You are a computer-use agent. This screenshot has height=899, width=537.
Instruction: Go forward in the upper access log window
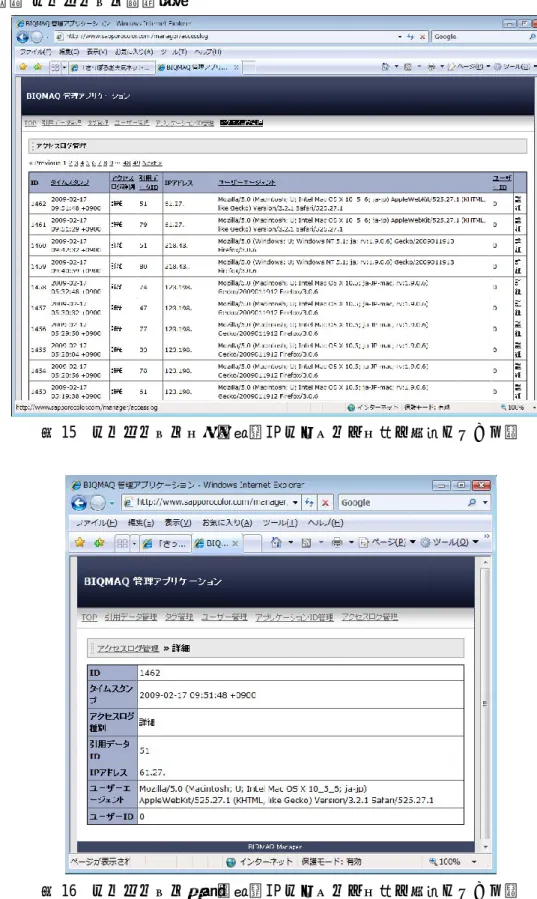pos(37,37)
